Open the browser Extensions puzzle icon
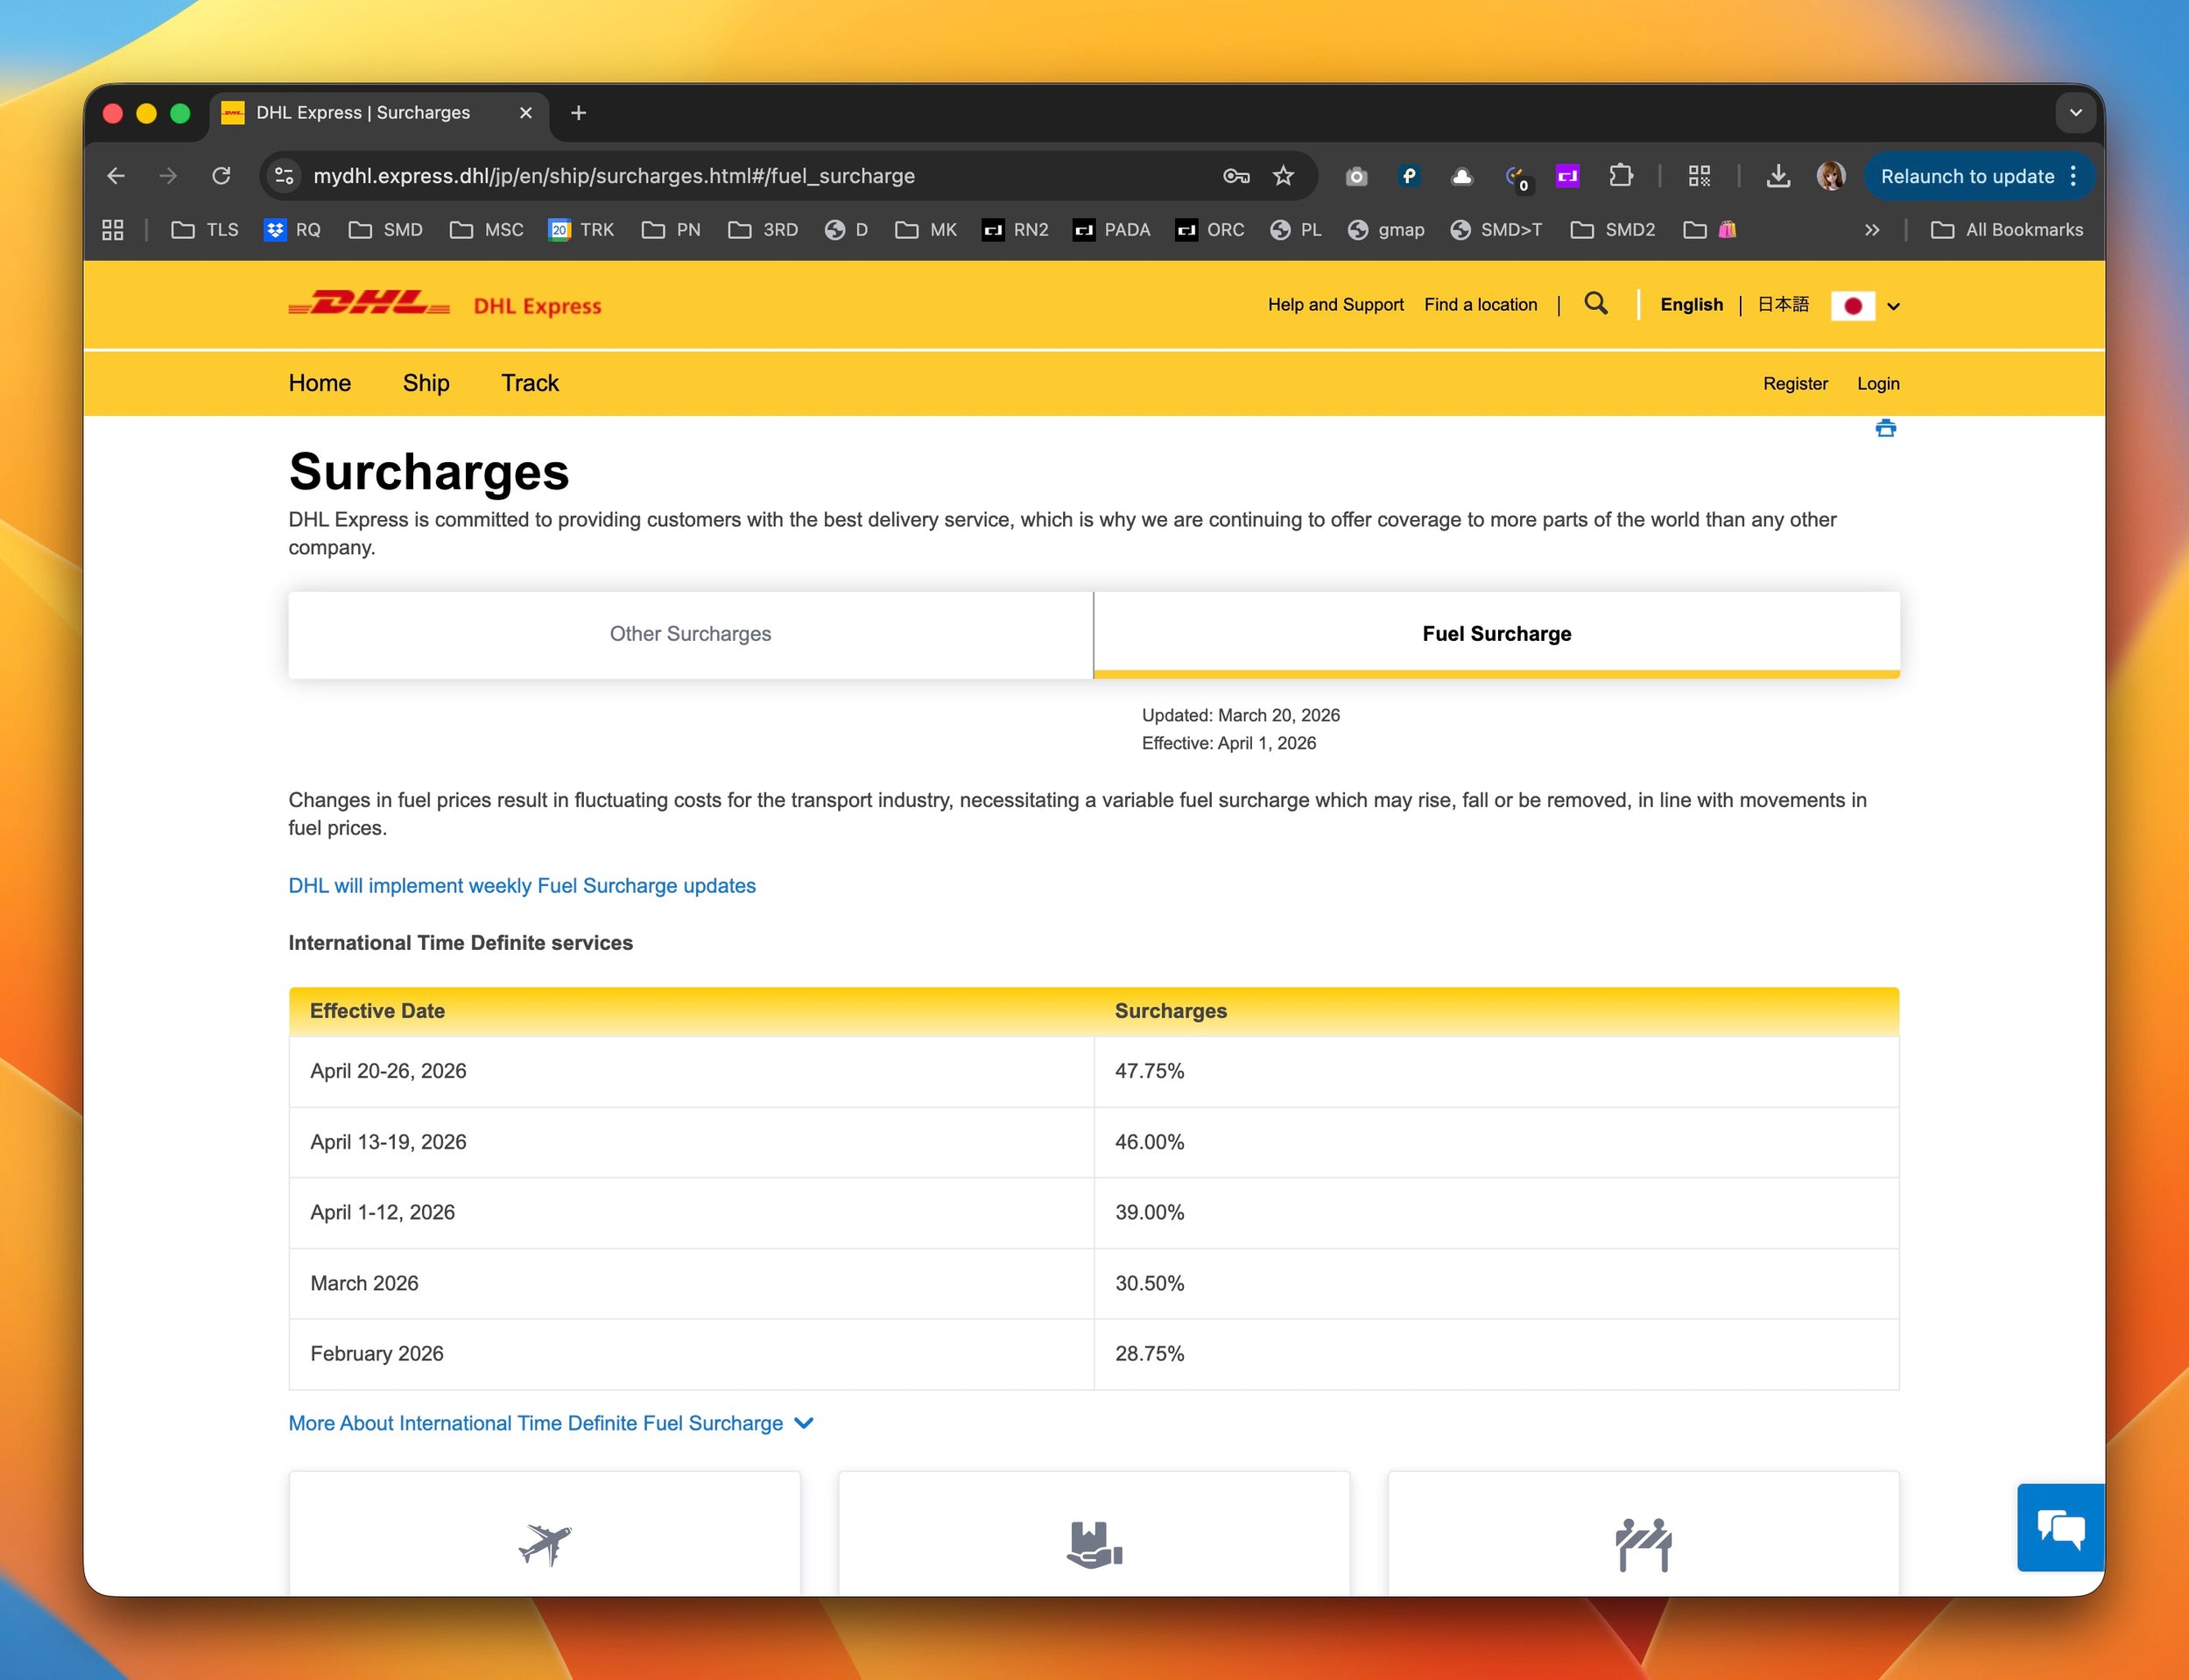The height and width of the screenshot is (1680, 2189). [1621, 176]
